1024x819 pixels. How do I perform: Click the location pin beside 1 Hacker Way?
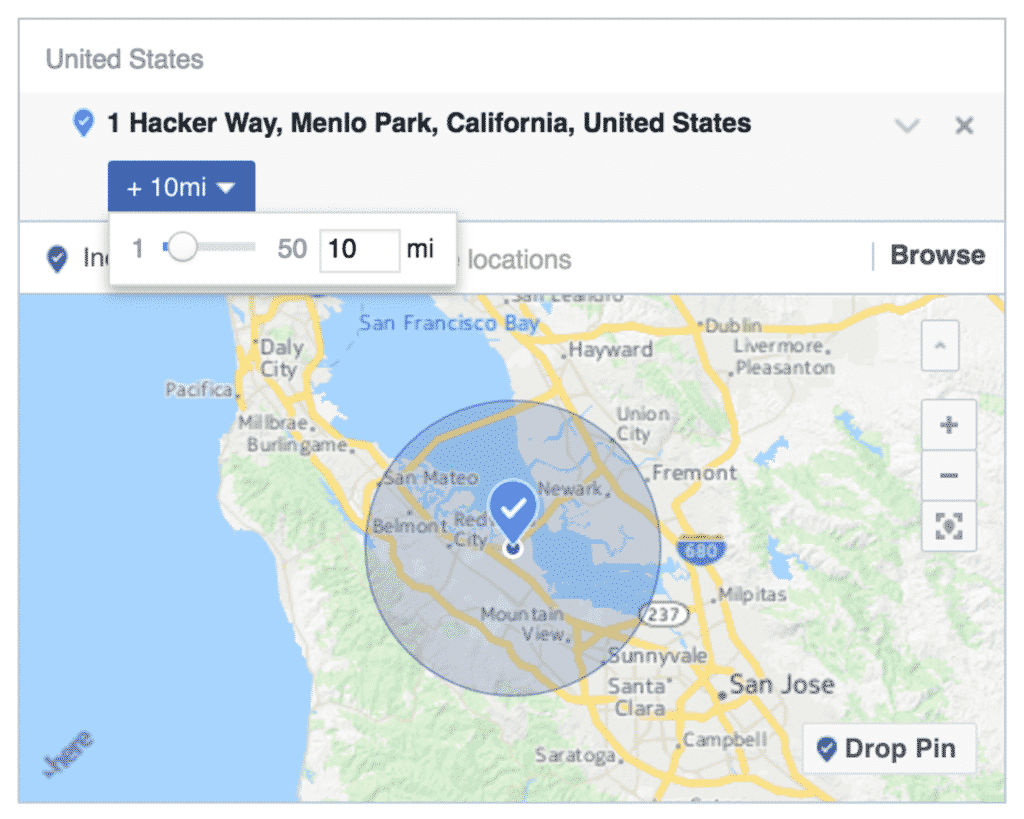83,123
